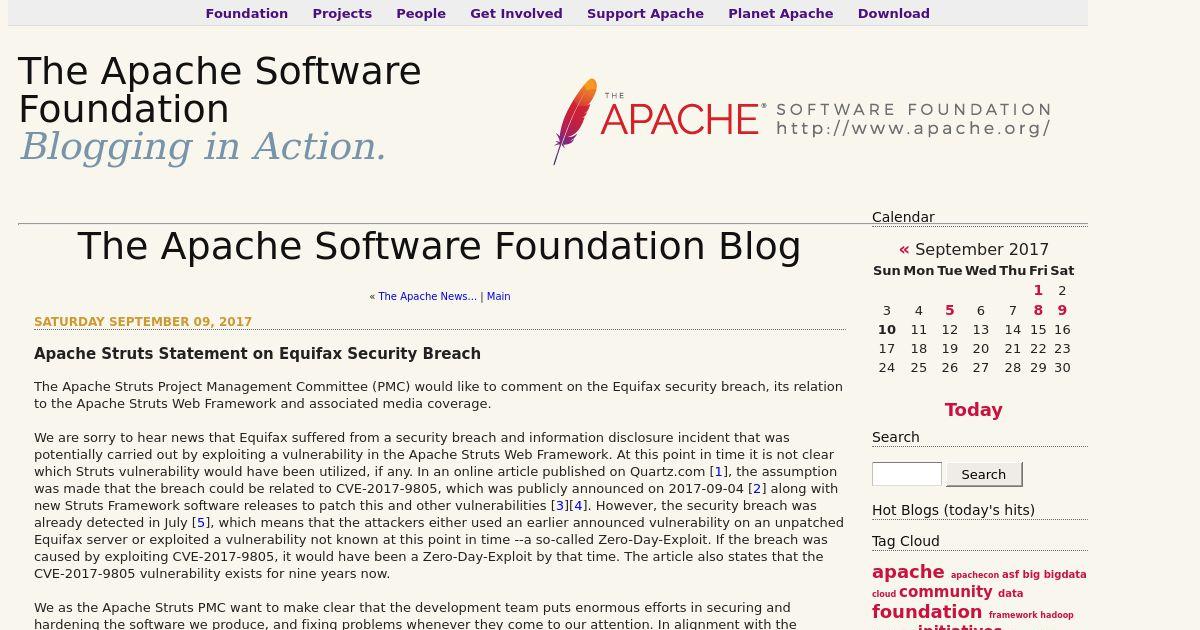Click the September 2017 calendar title
1200x630 pixels.
(982, 250)
